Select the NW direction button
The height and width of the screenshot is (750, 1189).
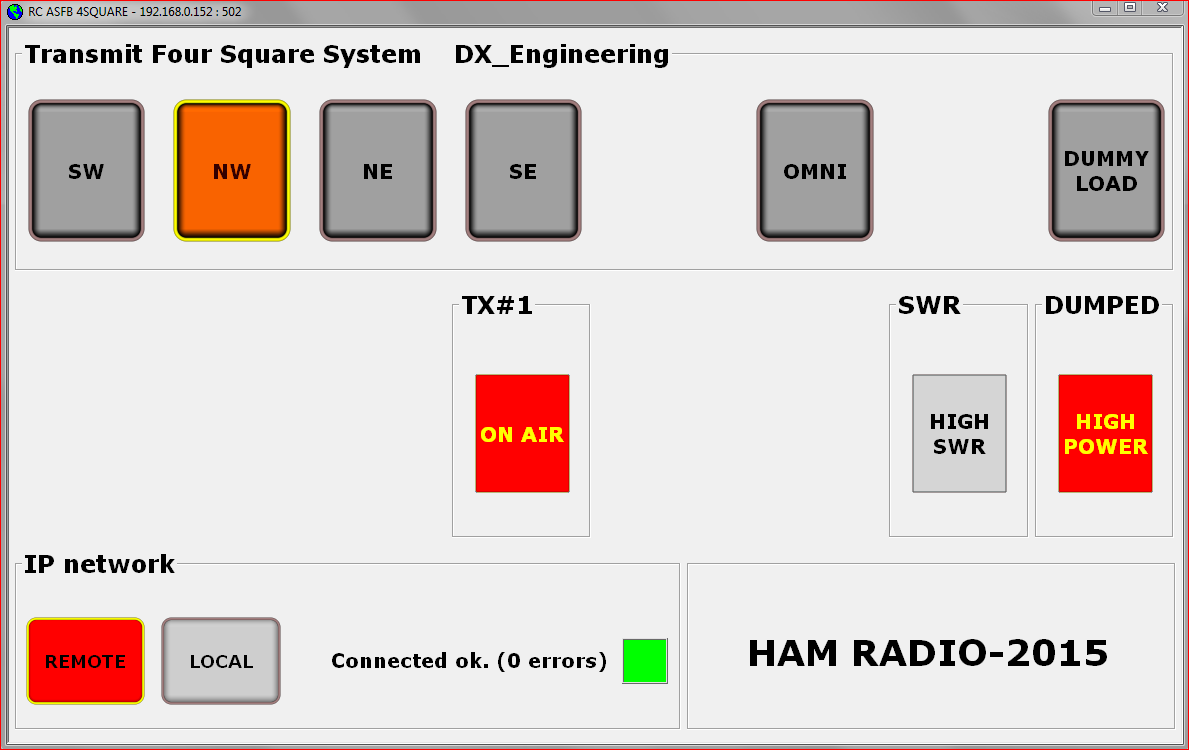pyautogui.click(x=232, y=171)
